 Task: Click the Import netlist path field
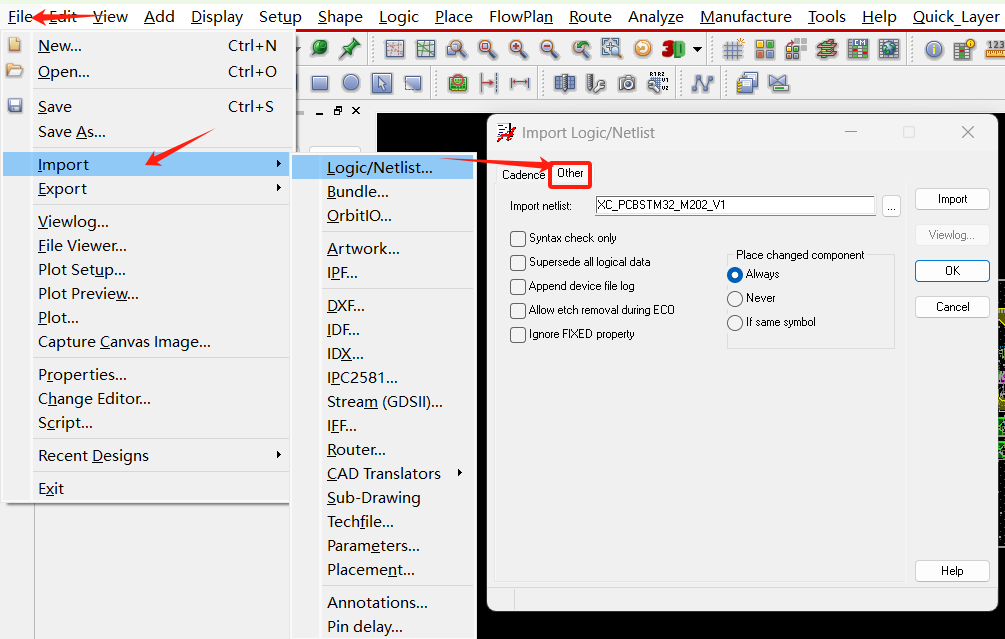735,205
